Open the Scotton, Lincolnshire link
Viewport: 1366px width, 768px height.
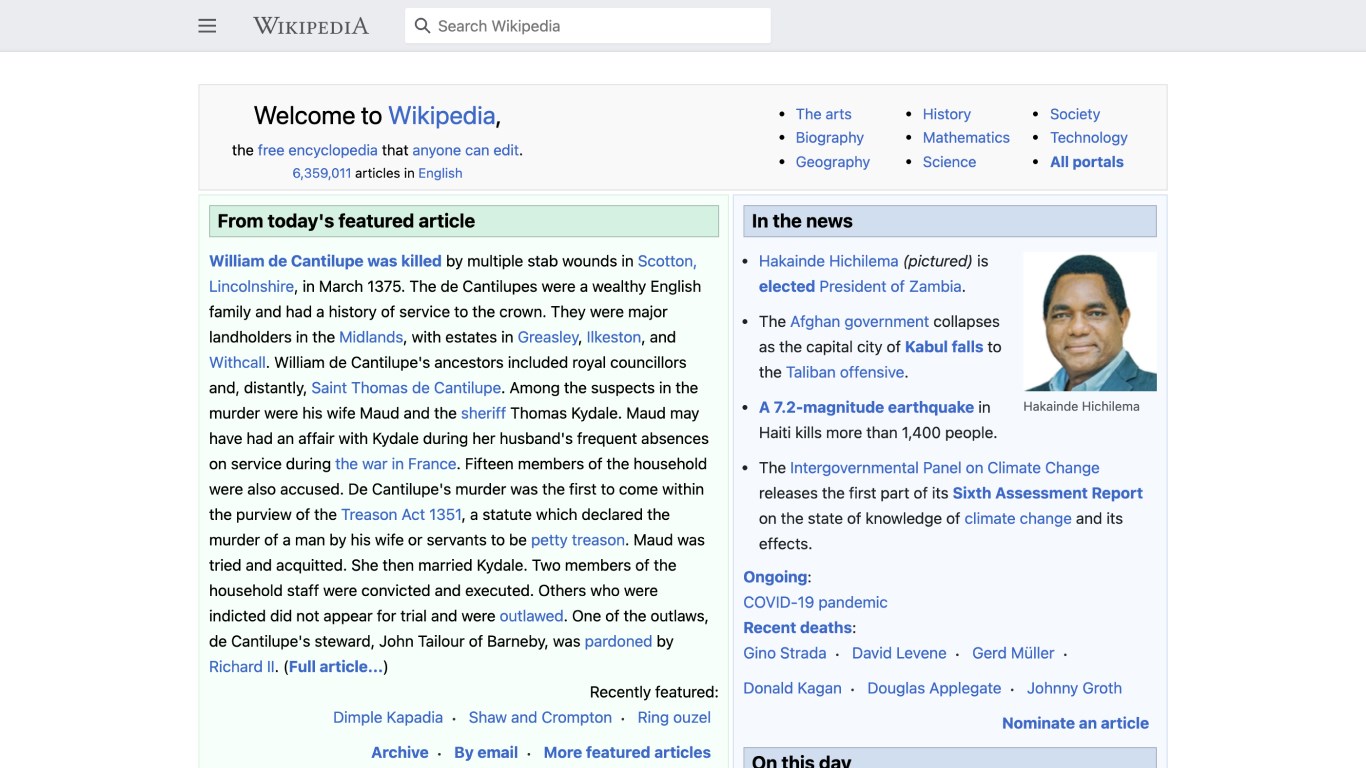(x=667, y=261)
